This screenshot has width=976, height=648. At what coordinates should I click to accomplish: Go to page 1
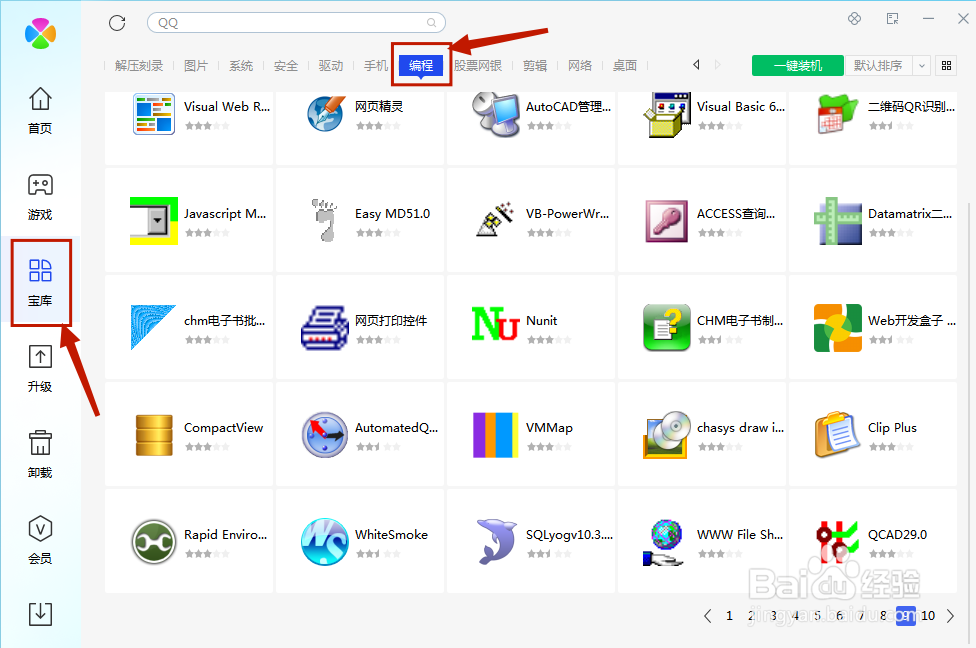tap(729, 616)
